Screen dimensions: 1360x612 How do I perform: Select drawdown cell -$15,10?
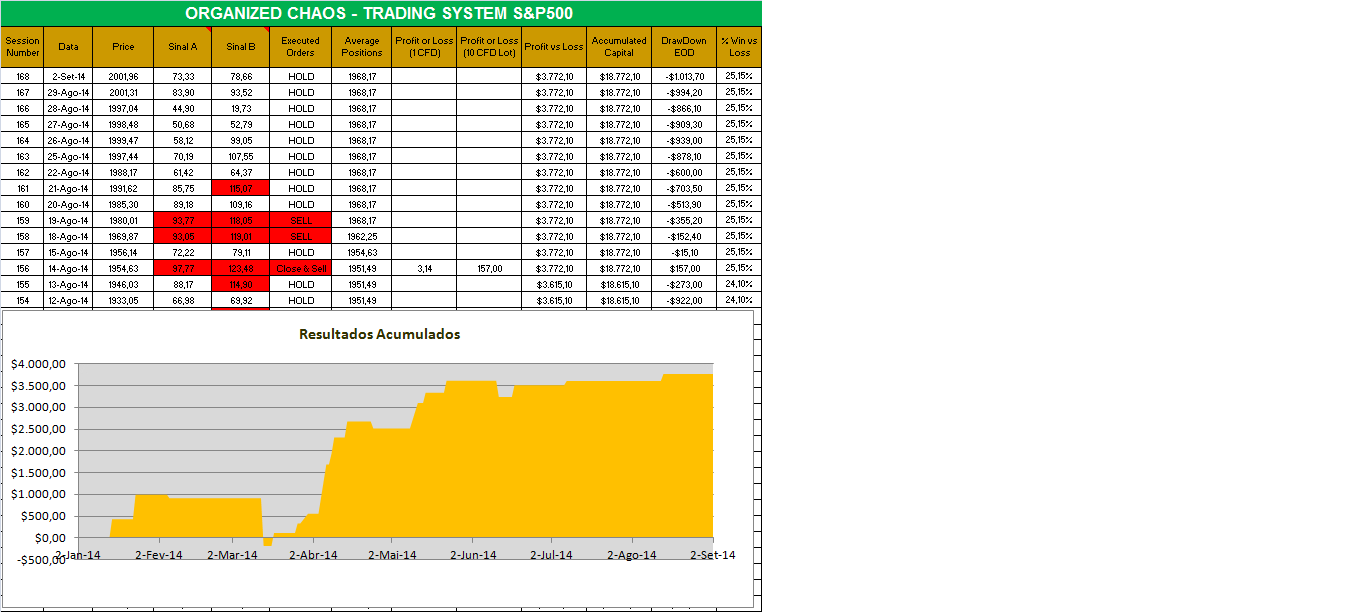pos(684,252)
